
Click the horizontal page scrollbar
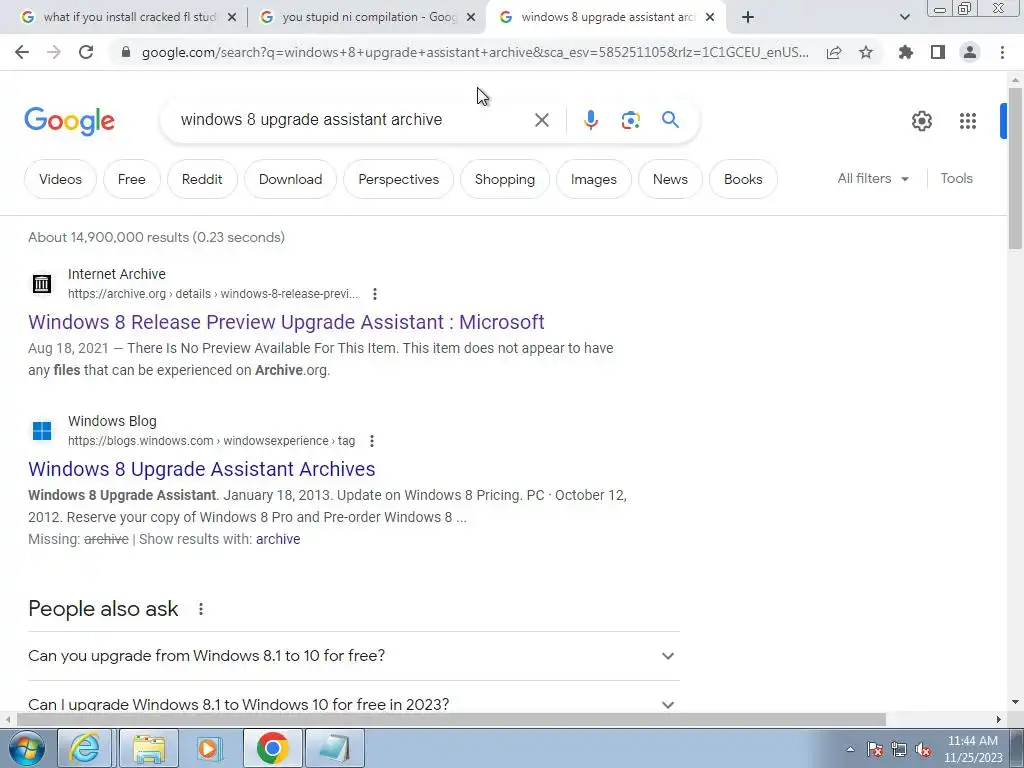(x=451, y=719)
